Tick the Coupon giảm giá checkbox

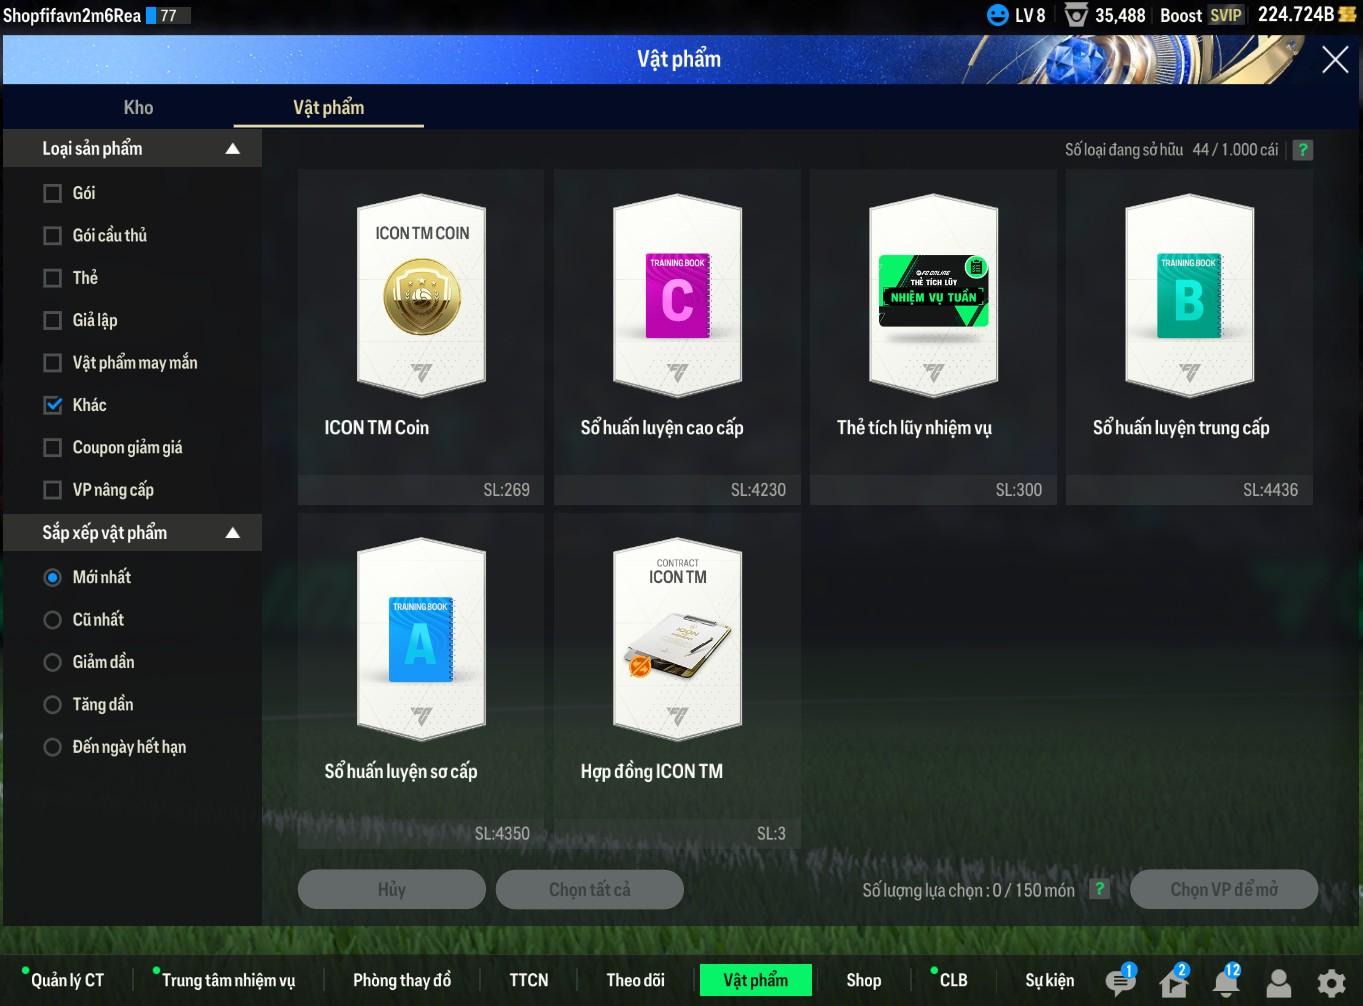(x=53, y=448)
